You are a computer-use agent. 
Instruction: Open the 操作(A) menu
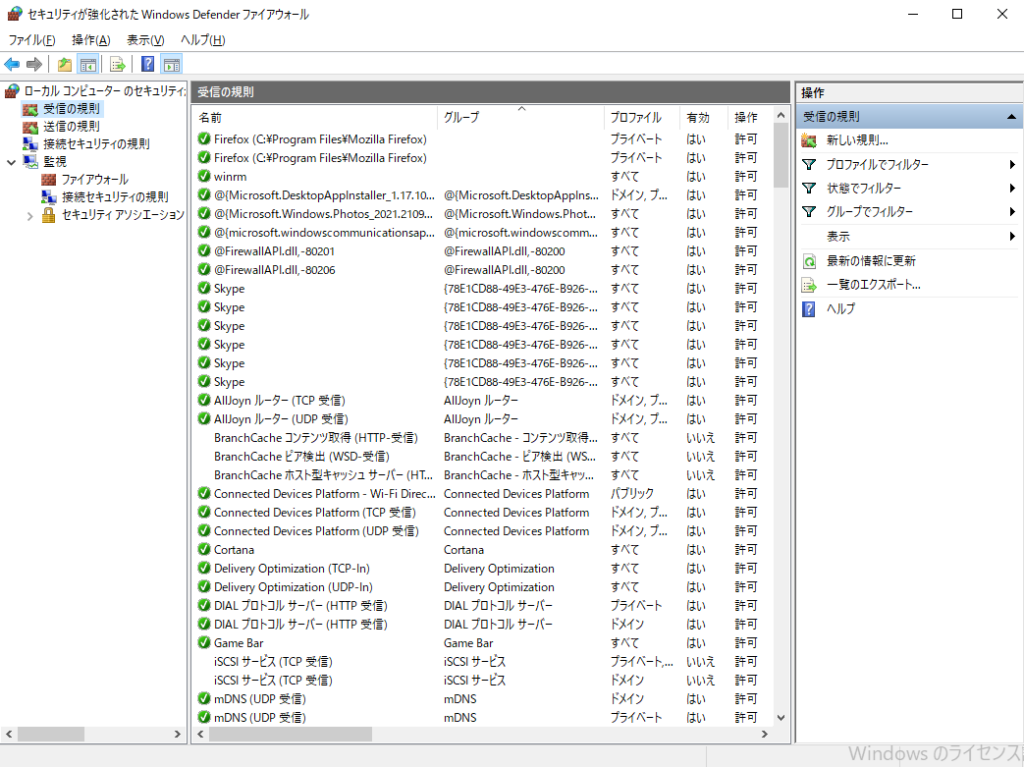pyautogui.click(x=91, y=40)
